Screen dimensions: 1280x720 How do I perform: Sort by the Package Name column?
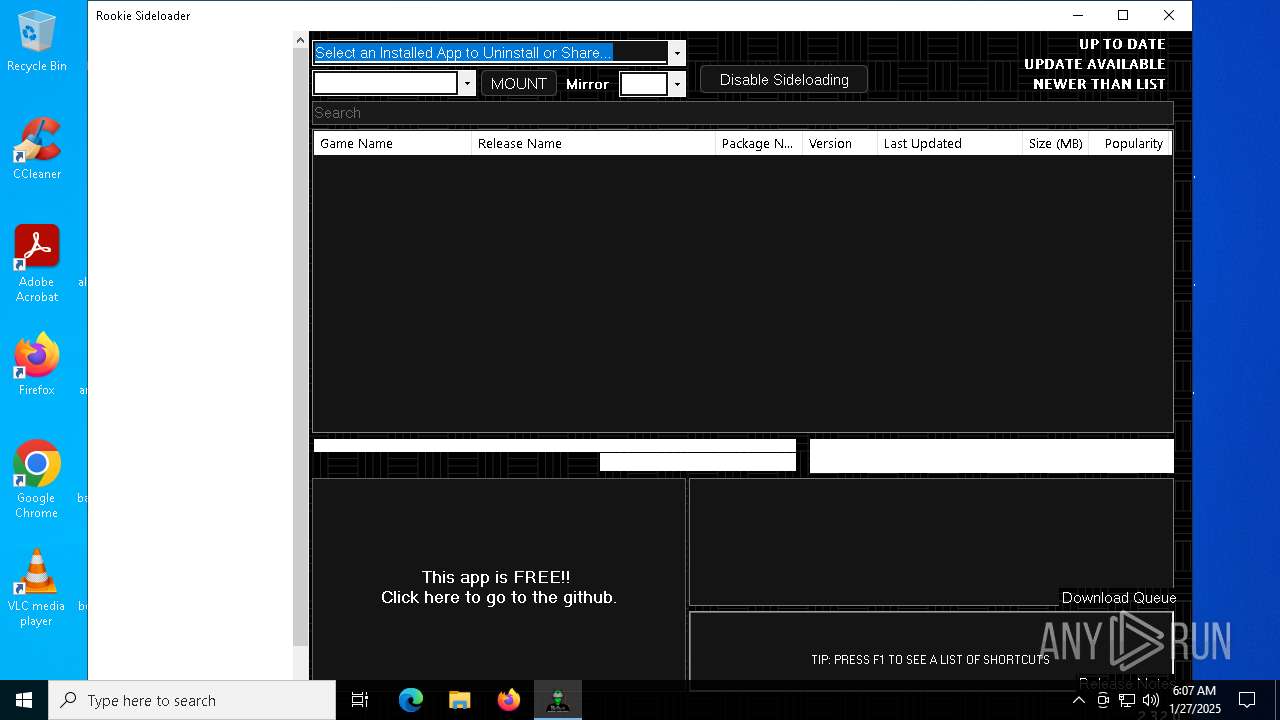(x=759, y=143)
